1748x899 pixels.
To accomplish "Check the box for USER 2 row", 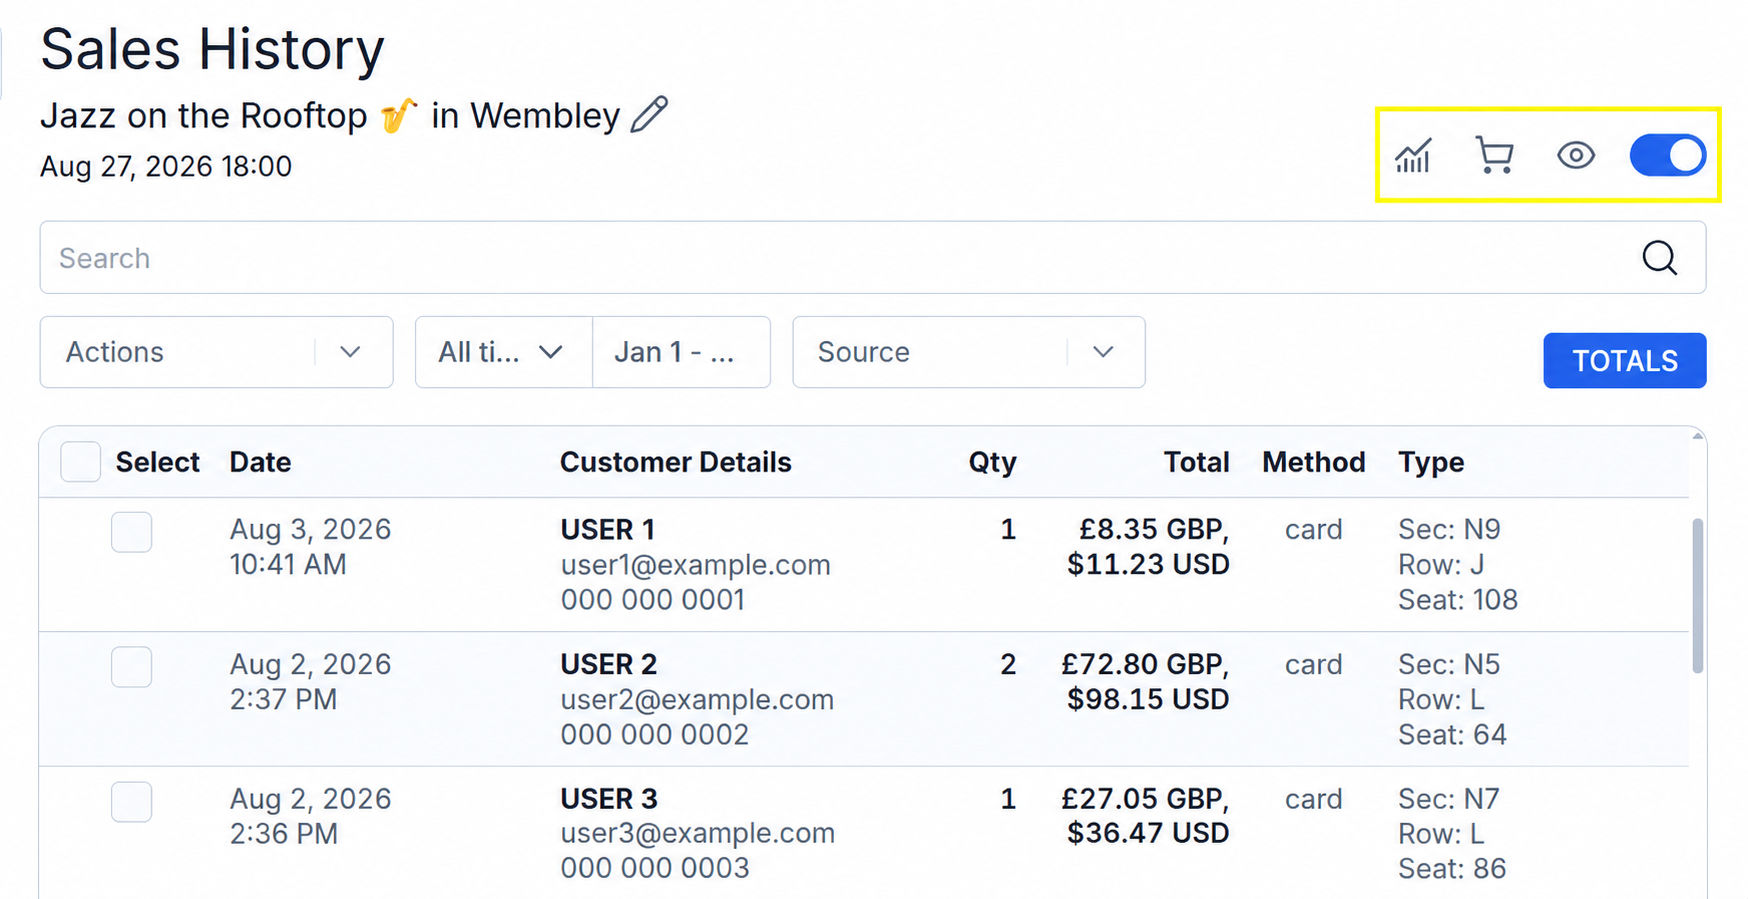I will click(x=131, y=667).
